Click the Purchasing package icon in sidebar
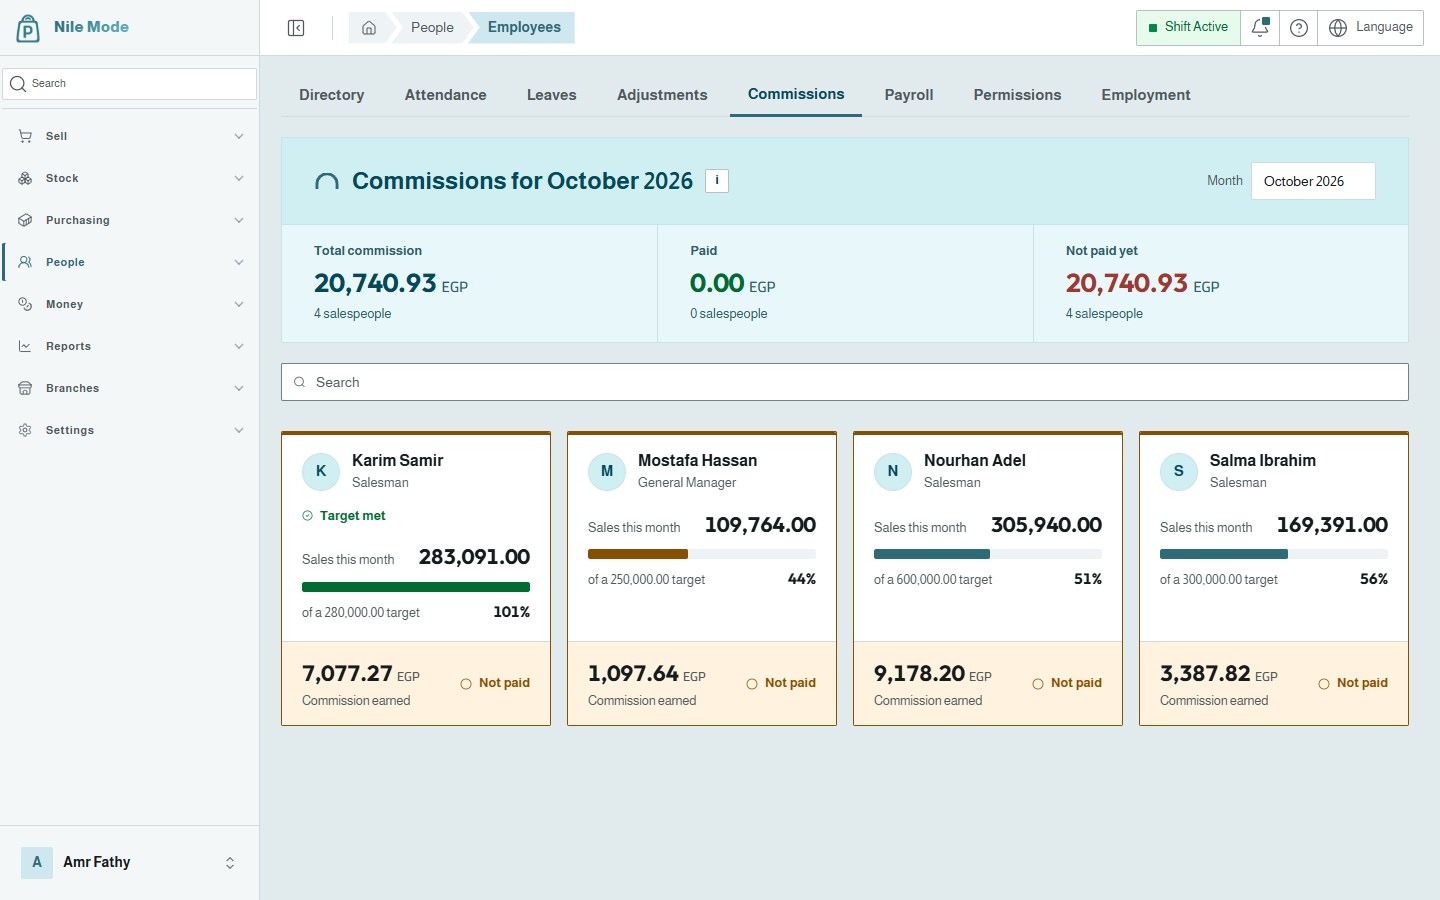Screen dimensions: 1440x900 [25, 220]
